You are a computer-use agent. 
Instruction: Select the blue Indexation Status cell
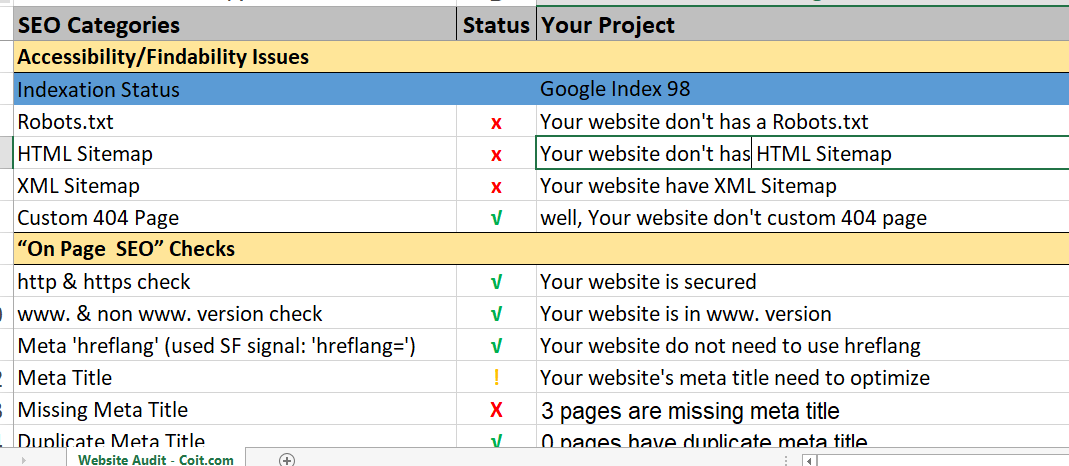click(236, 90)
